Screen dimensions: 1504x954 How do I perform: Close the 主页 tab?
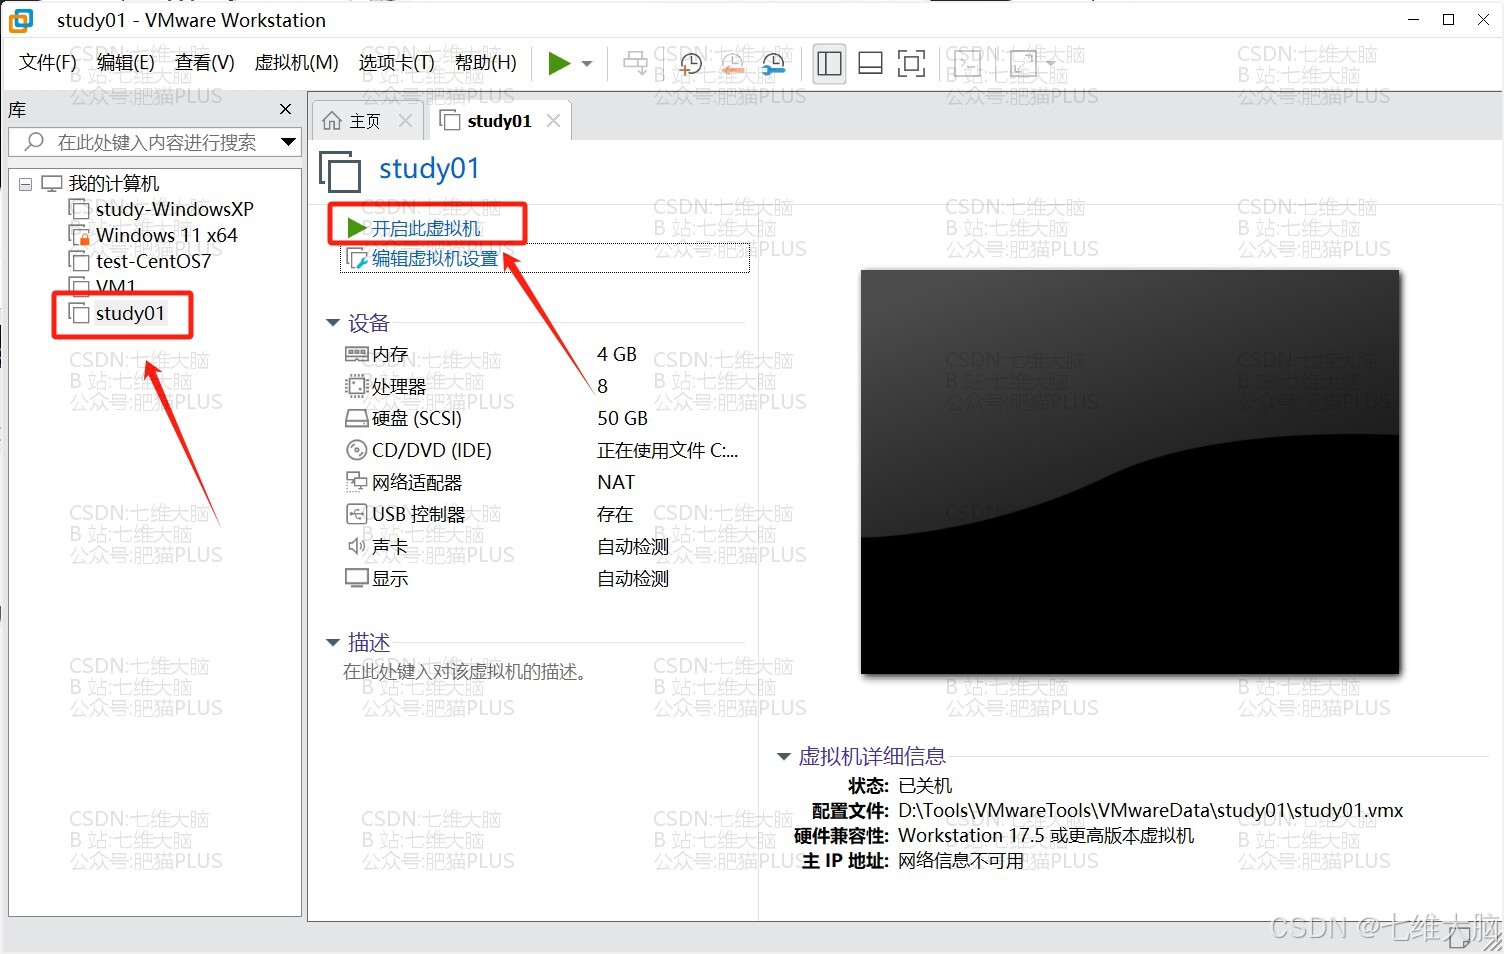point(405,121)
